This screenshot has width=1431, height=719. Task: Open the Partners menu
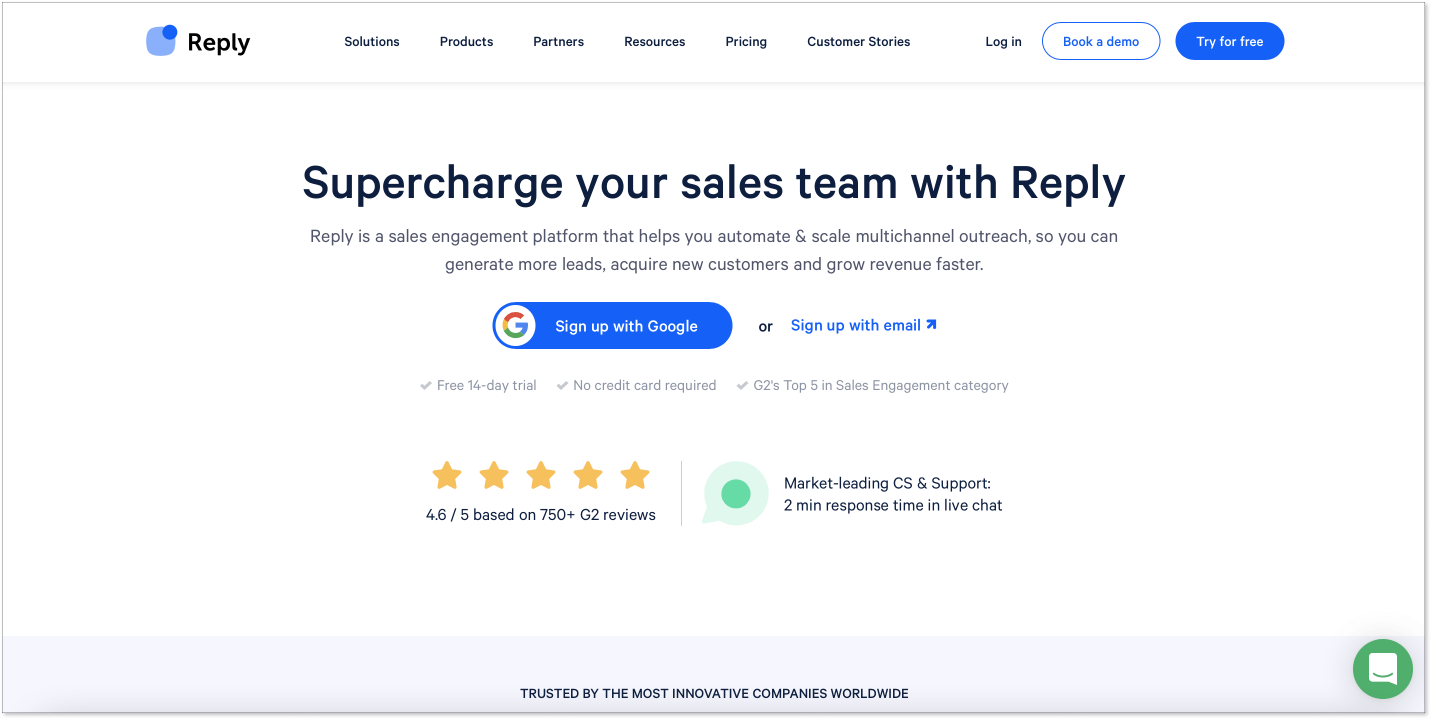[559, 42]
